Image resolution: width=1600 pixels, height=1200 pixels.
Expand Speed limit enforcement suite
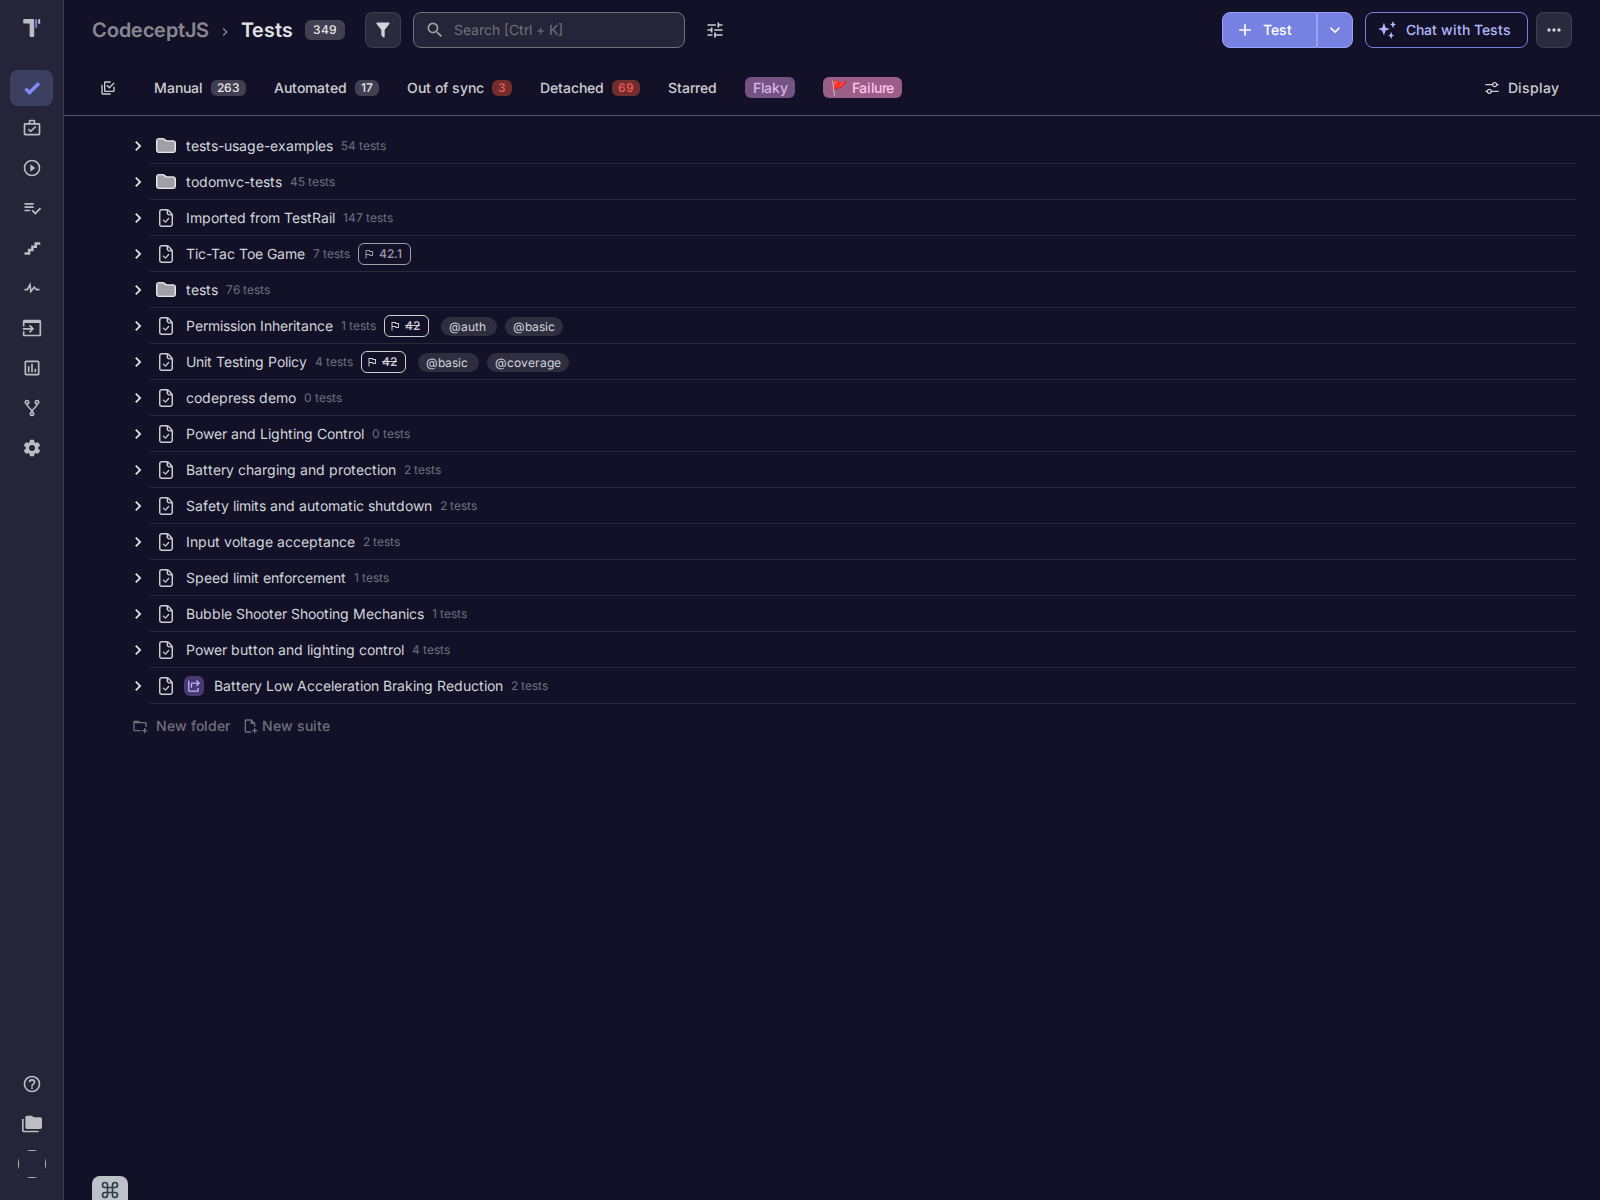[138, 578]
